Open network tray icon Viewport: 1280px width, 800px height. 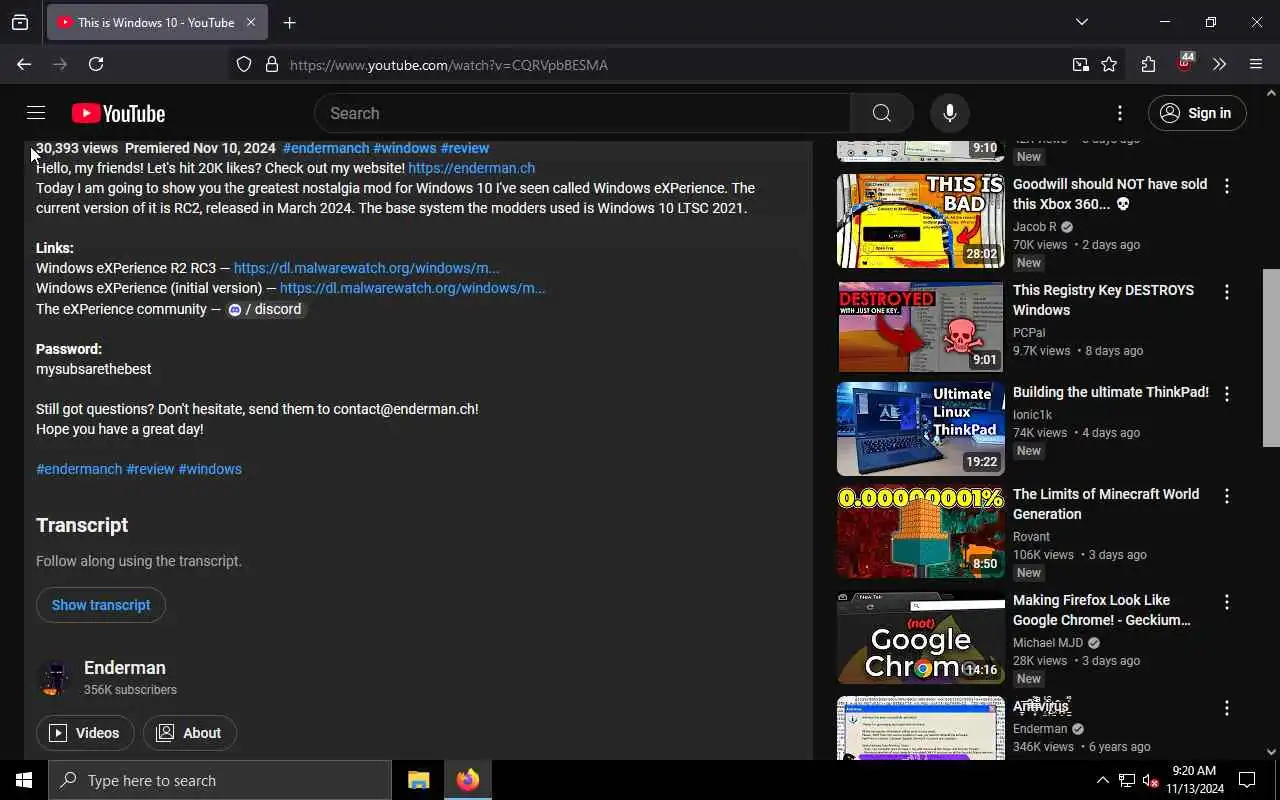pos(1127,780)
